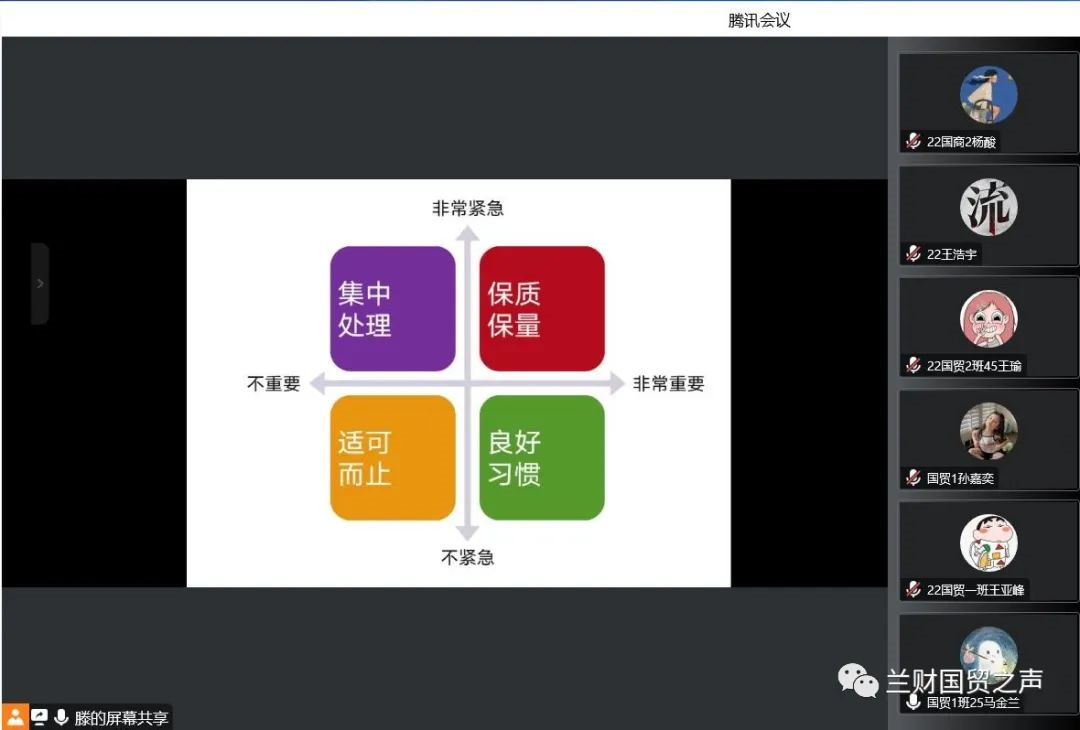Click the muted mic icon beside 22国贸一班王亚峰
This screenshot has height=730, width=1080.
tap(913, 590)
